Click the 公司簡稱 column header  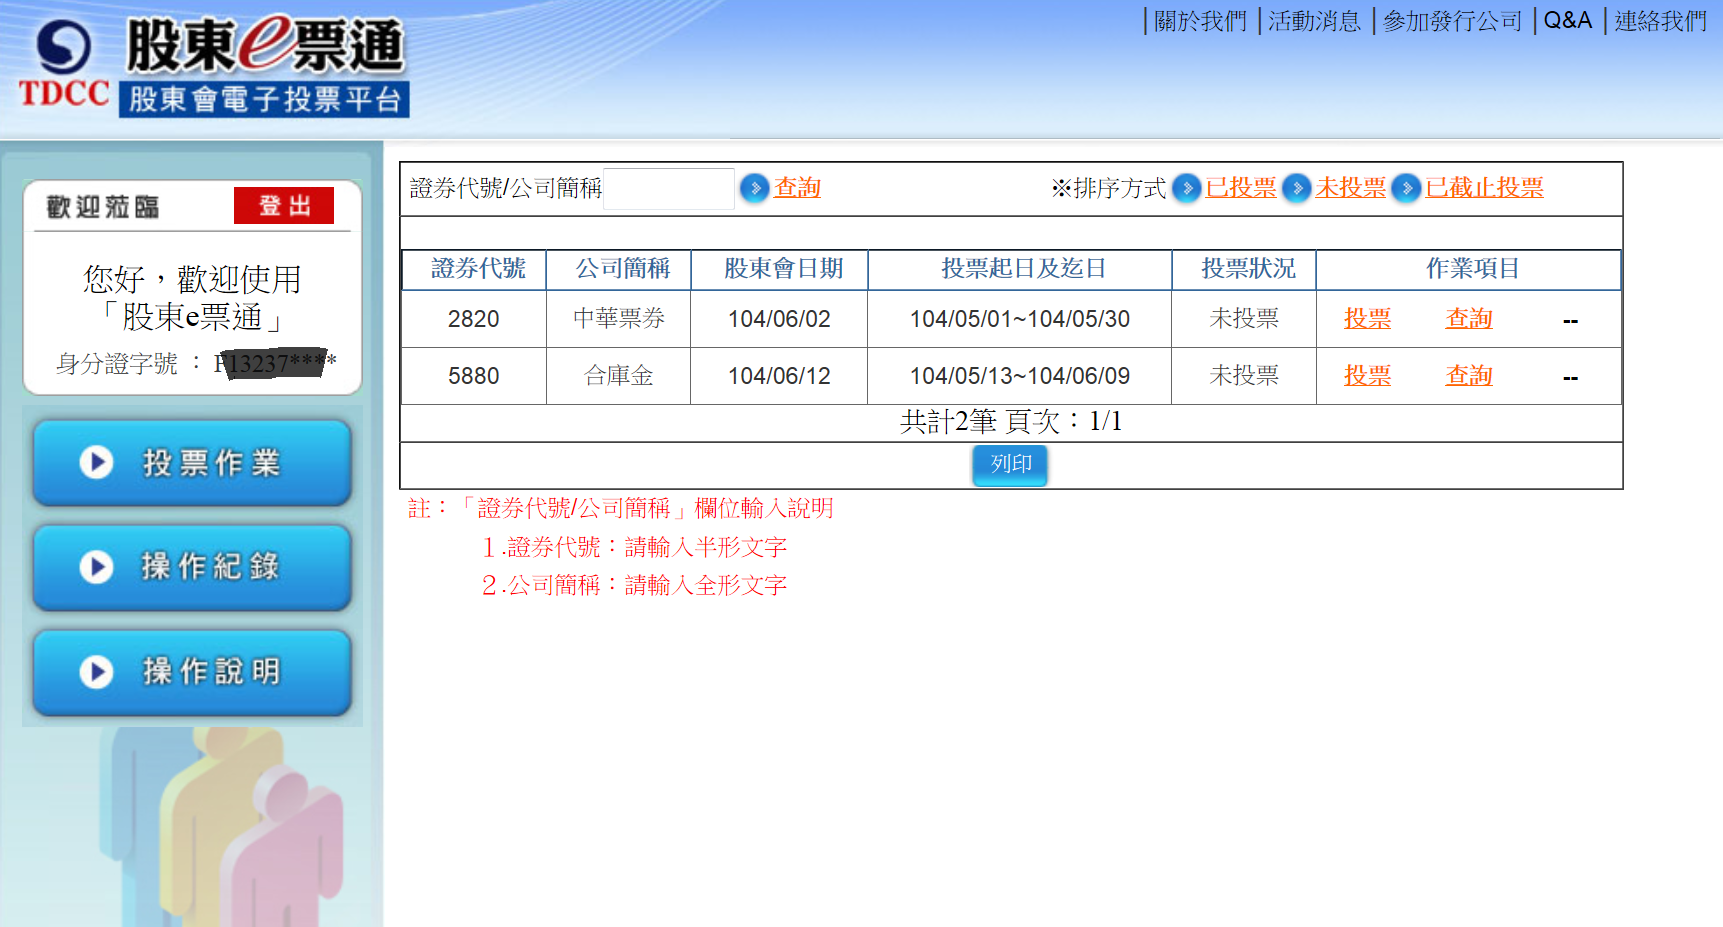(619, 270)
